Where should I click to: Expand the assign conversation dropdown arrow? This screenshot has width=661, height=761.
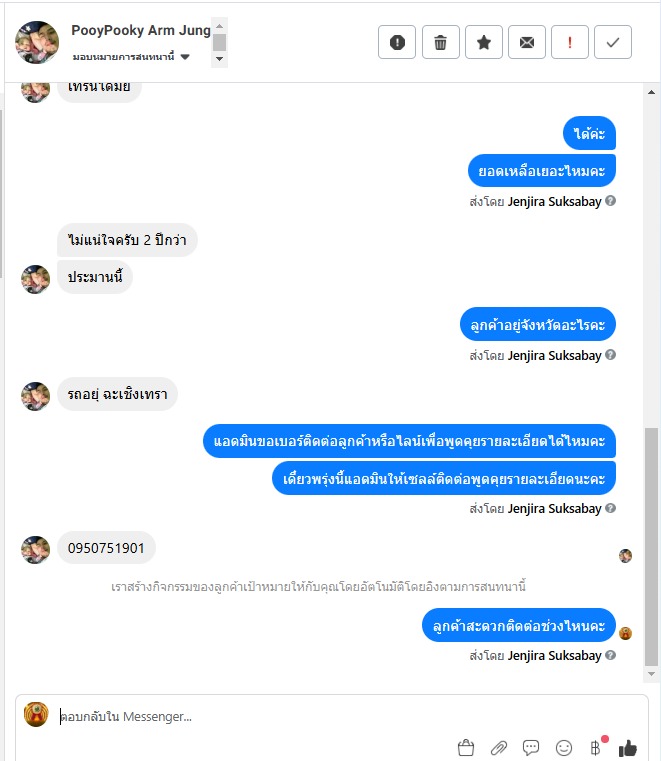coord(185,57)
